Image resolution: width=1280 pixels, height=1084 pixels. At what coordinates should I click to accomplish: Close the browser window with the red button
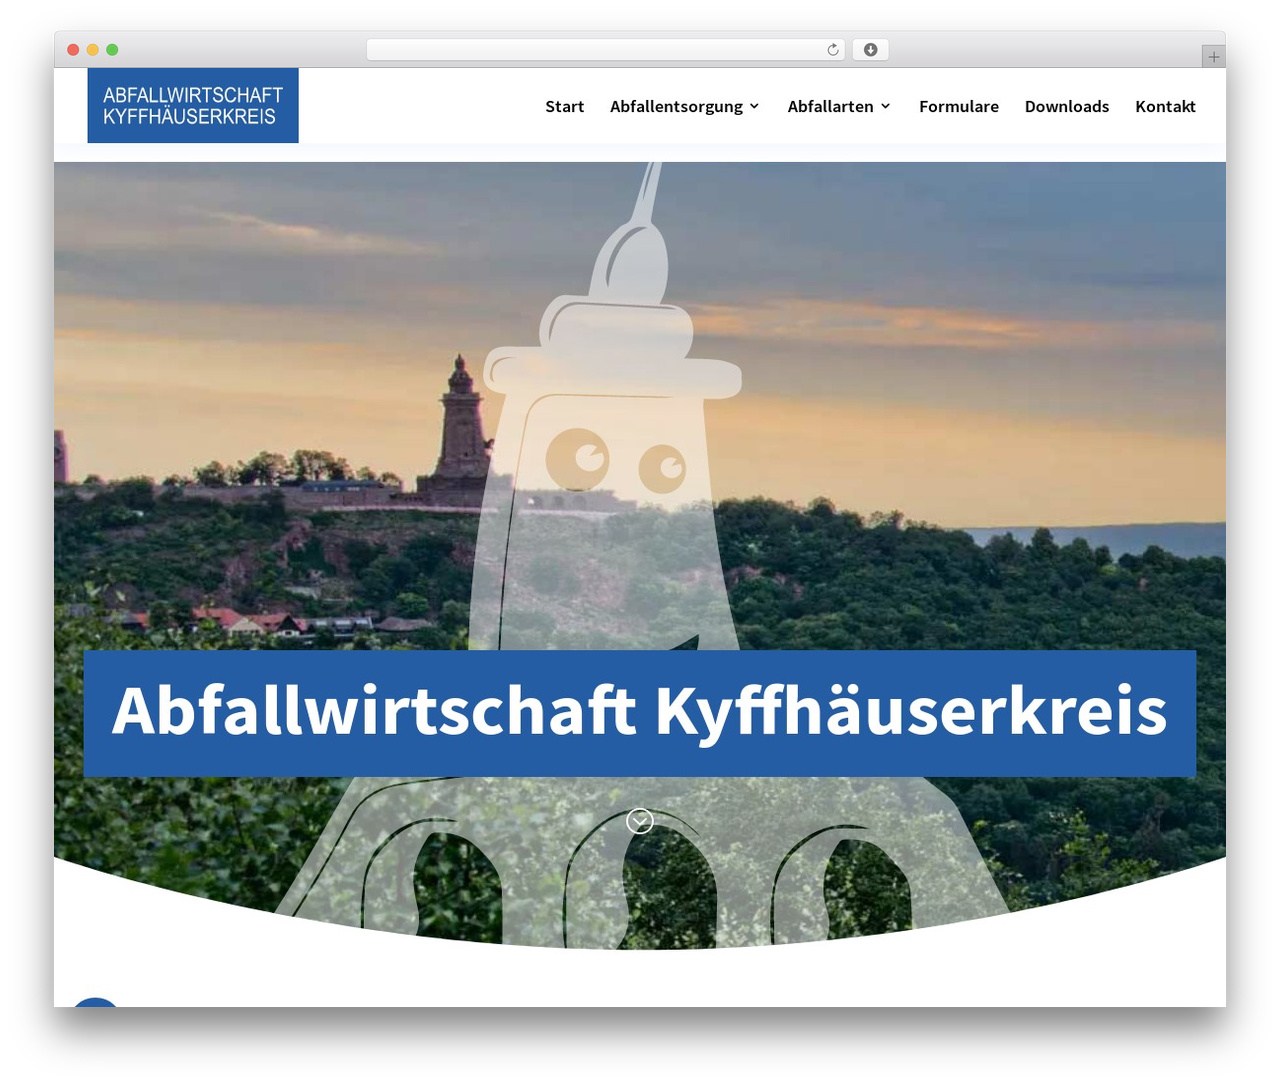coord(73,50)
